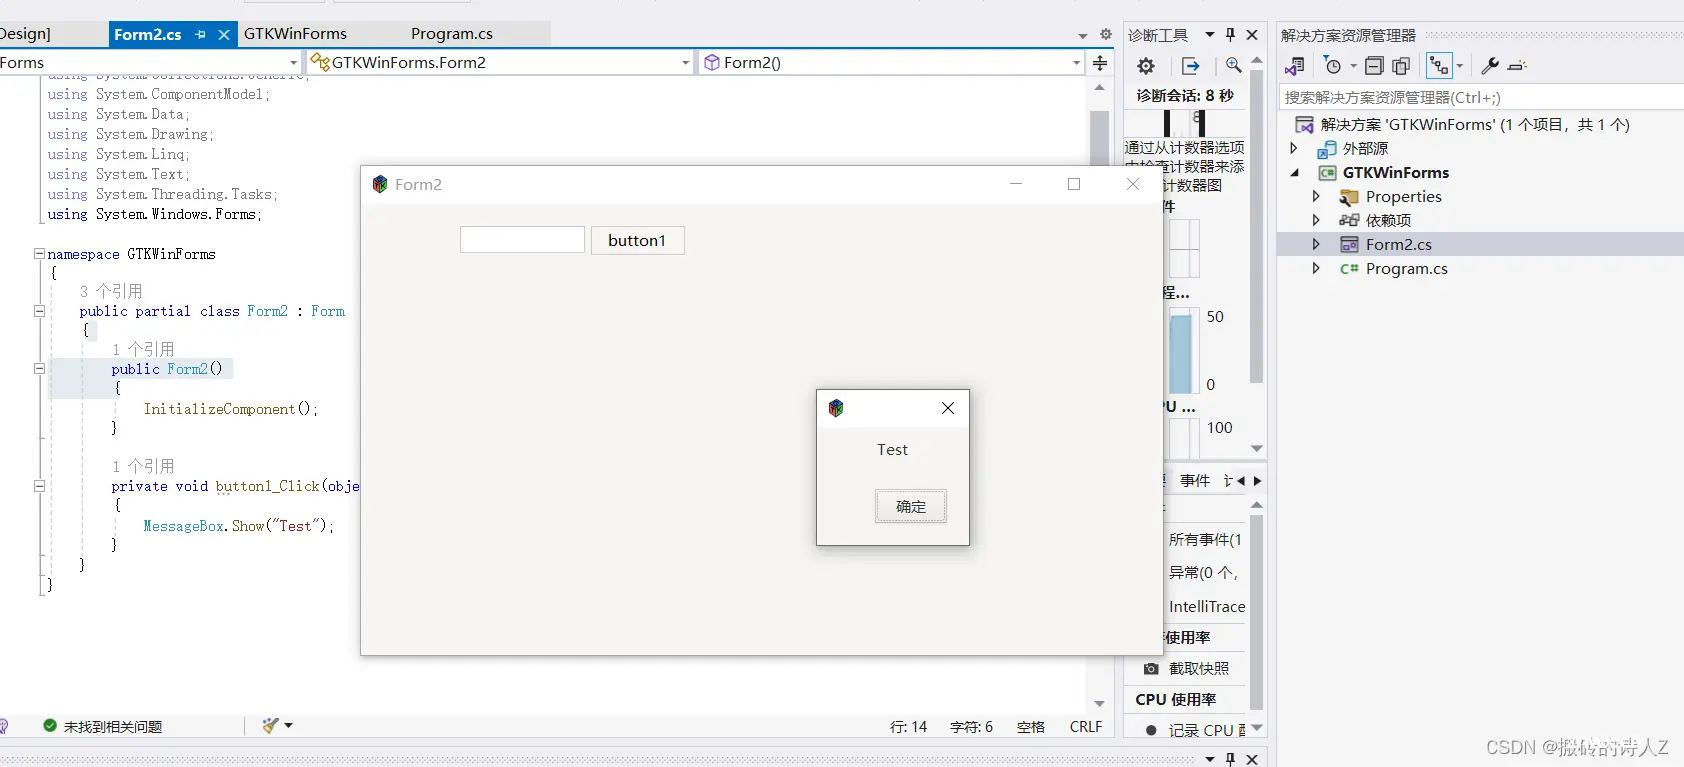Viewport: 1684px width, 767px height.
Task: Close the Test message box
Action: click(x=948, y=408)
